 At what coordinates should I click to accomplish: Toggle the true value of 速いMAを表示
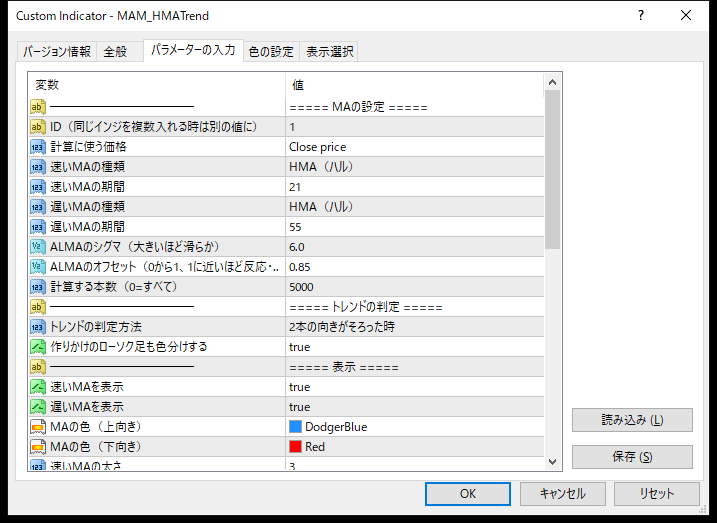tap(415, 387)
